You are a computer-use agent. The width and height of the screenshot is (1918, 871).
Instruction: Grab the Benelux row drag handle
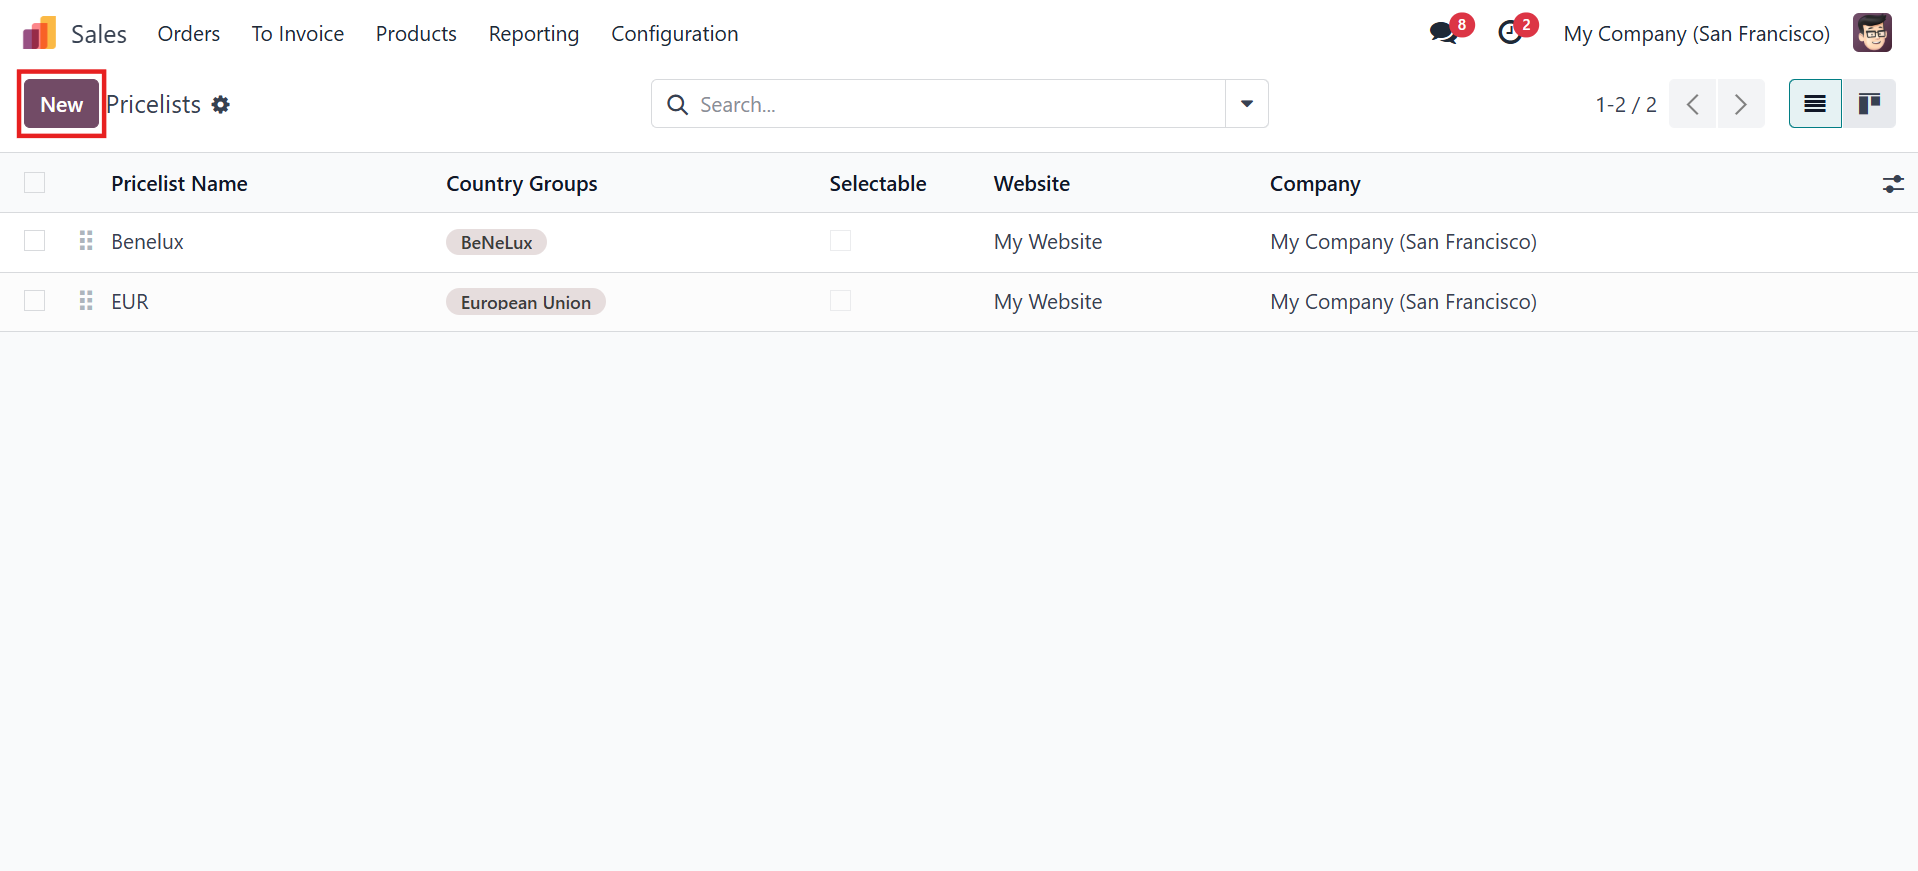pyautogui.click(x=86, y=241)
